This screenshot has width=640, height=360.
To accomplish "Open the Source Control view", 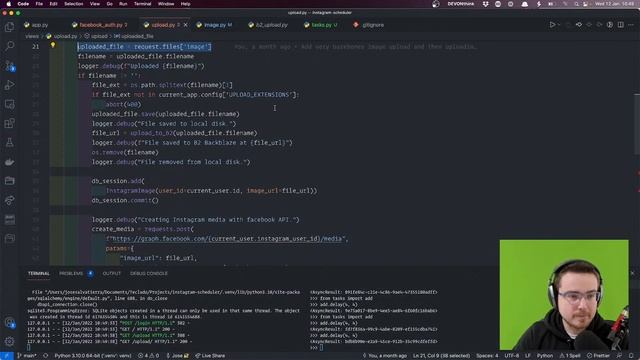I will (x=9, y=65).
